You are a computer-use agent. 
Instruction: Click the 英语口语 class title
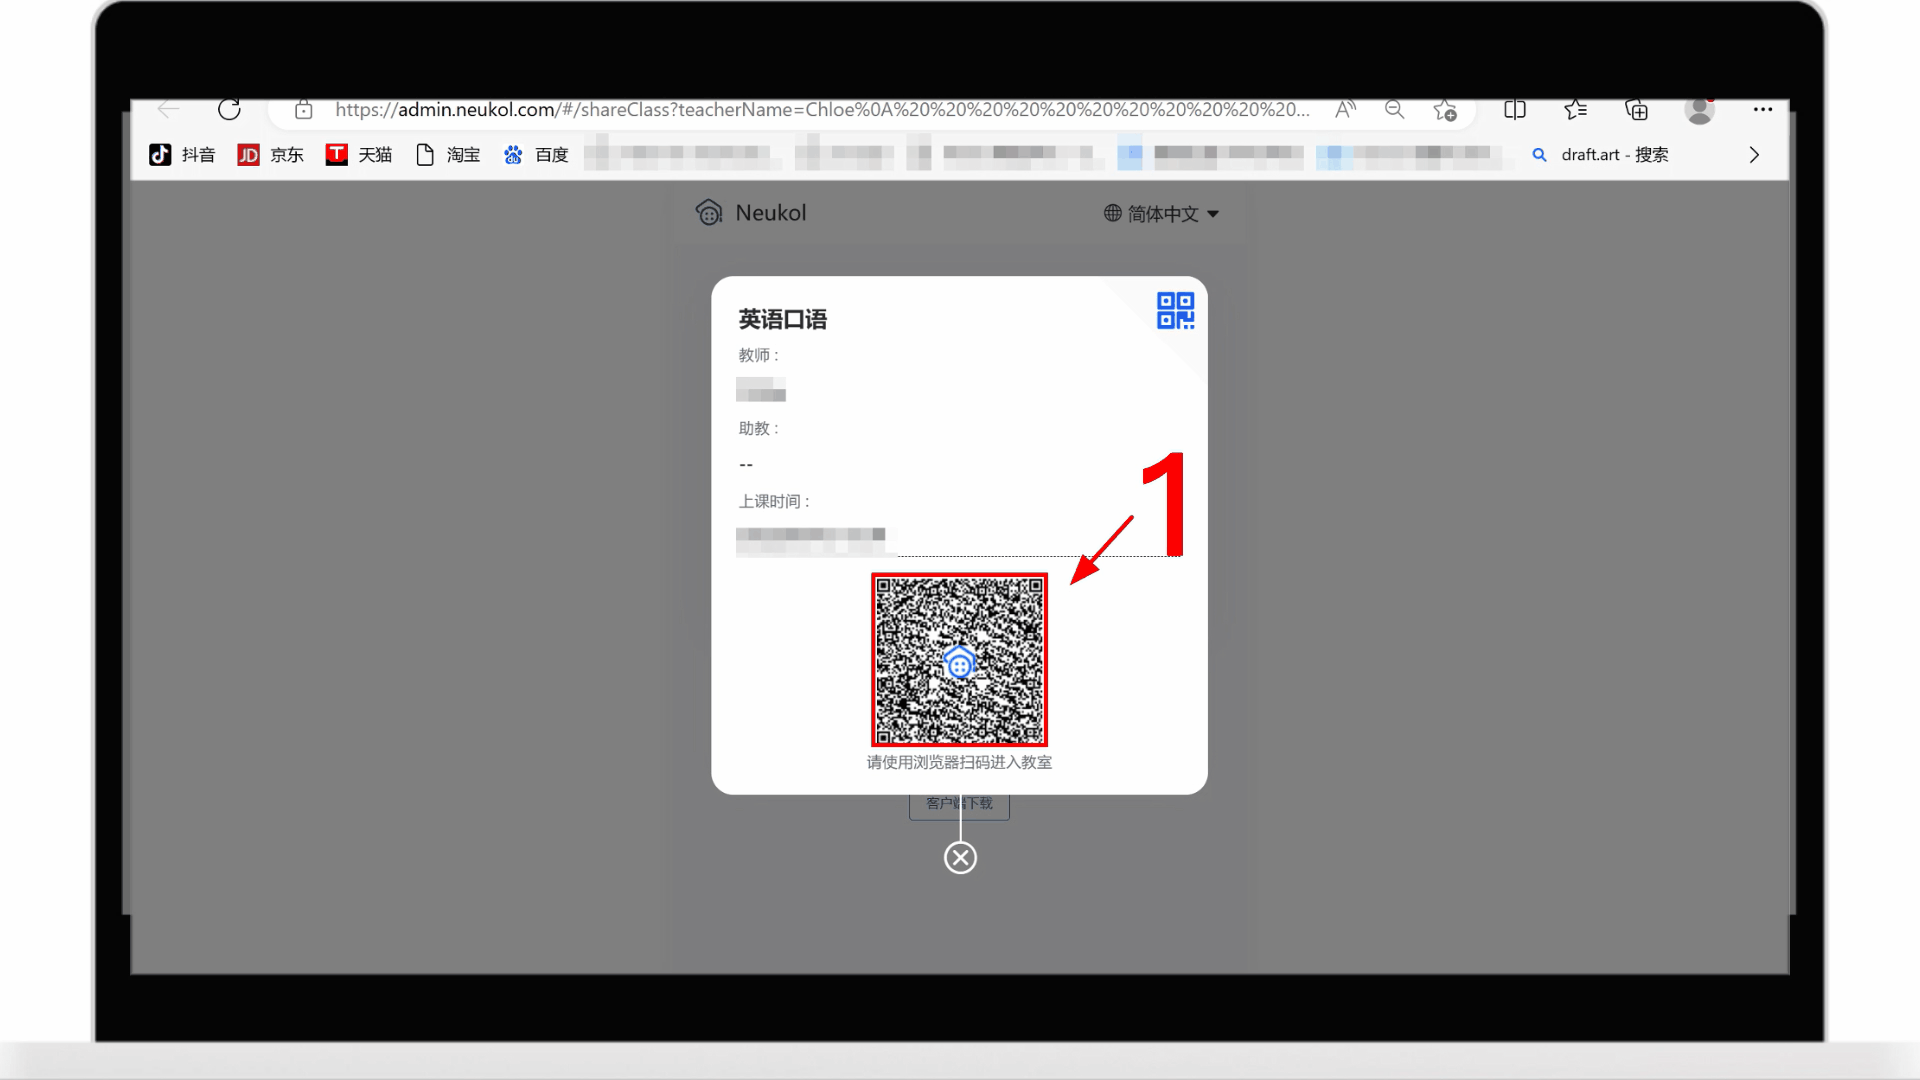tap(783, 320)
